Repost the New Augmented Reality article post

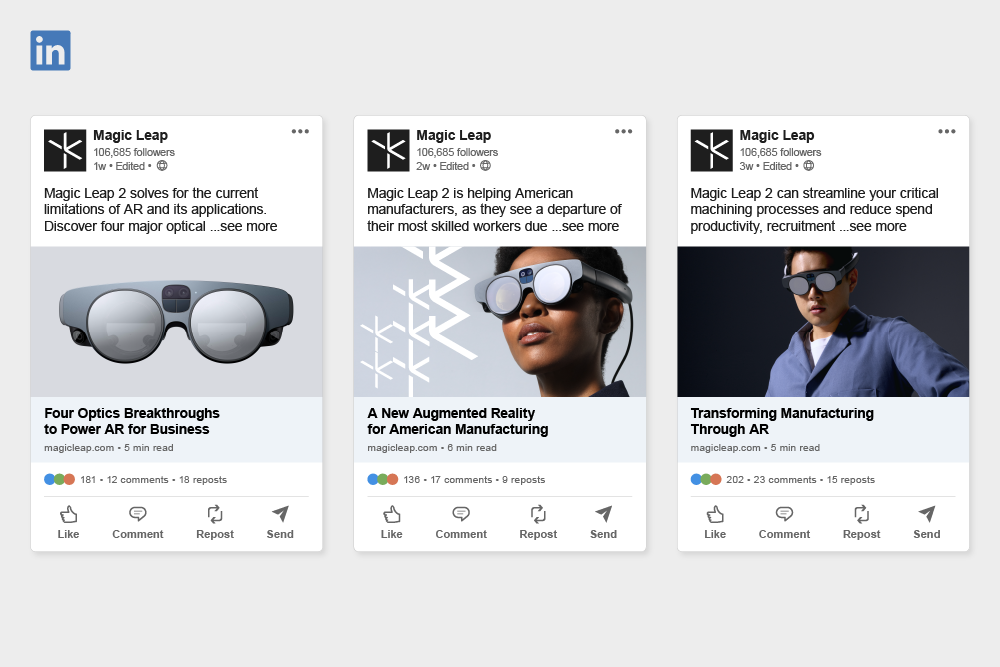pos(538,522)
